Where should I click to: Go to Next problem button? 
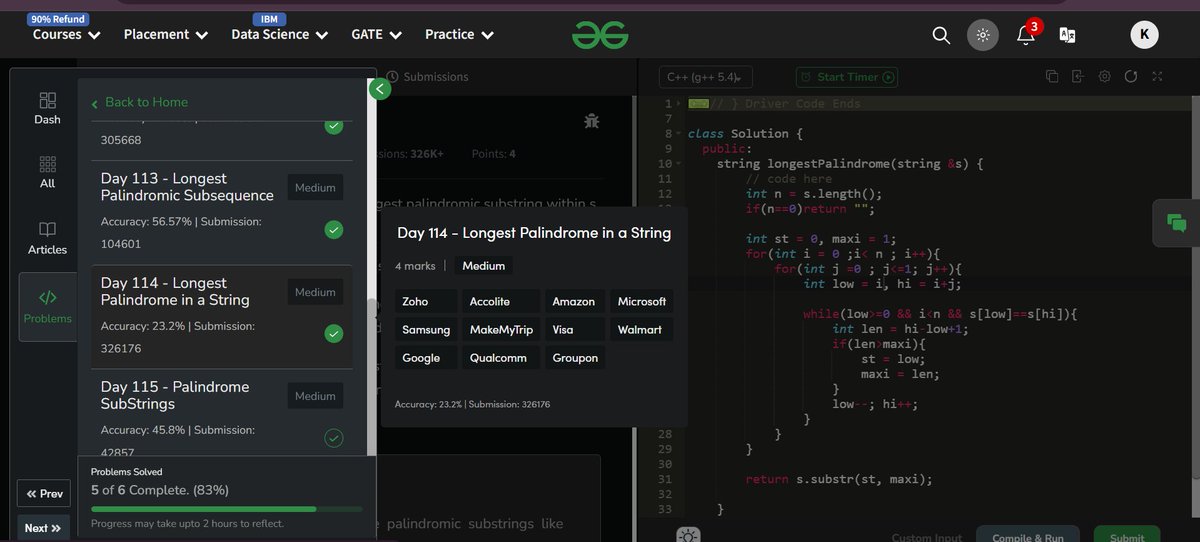click(44, 528)
